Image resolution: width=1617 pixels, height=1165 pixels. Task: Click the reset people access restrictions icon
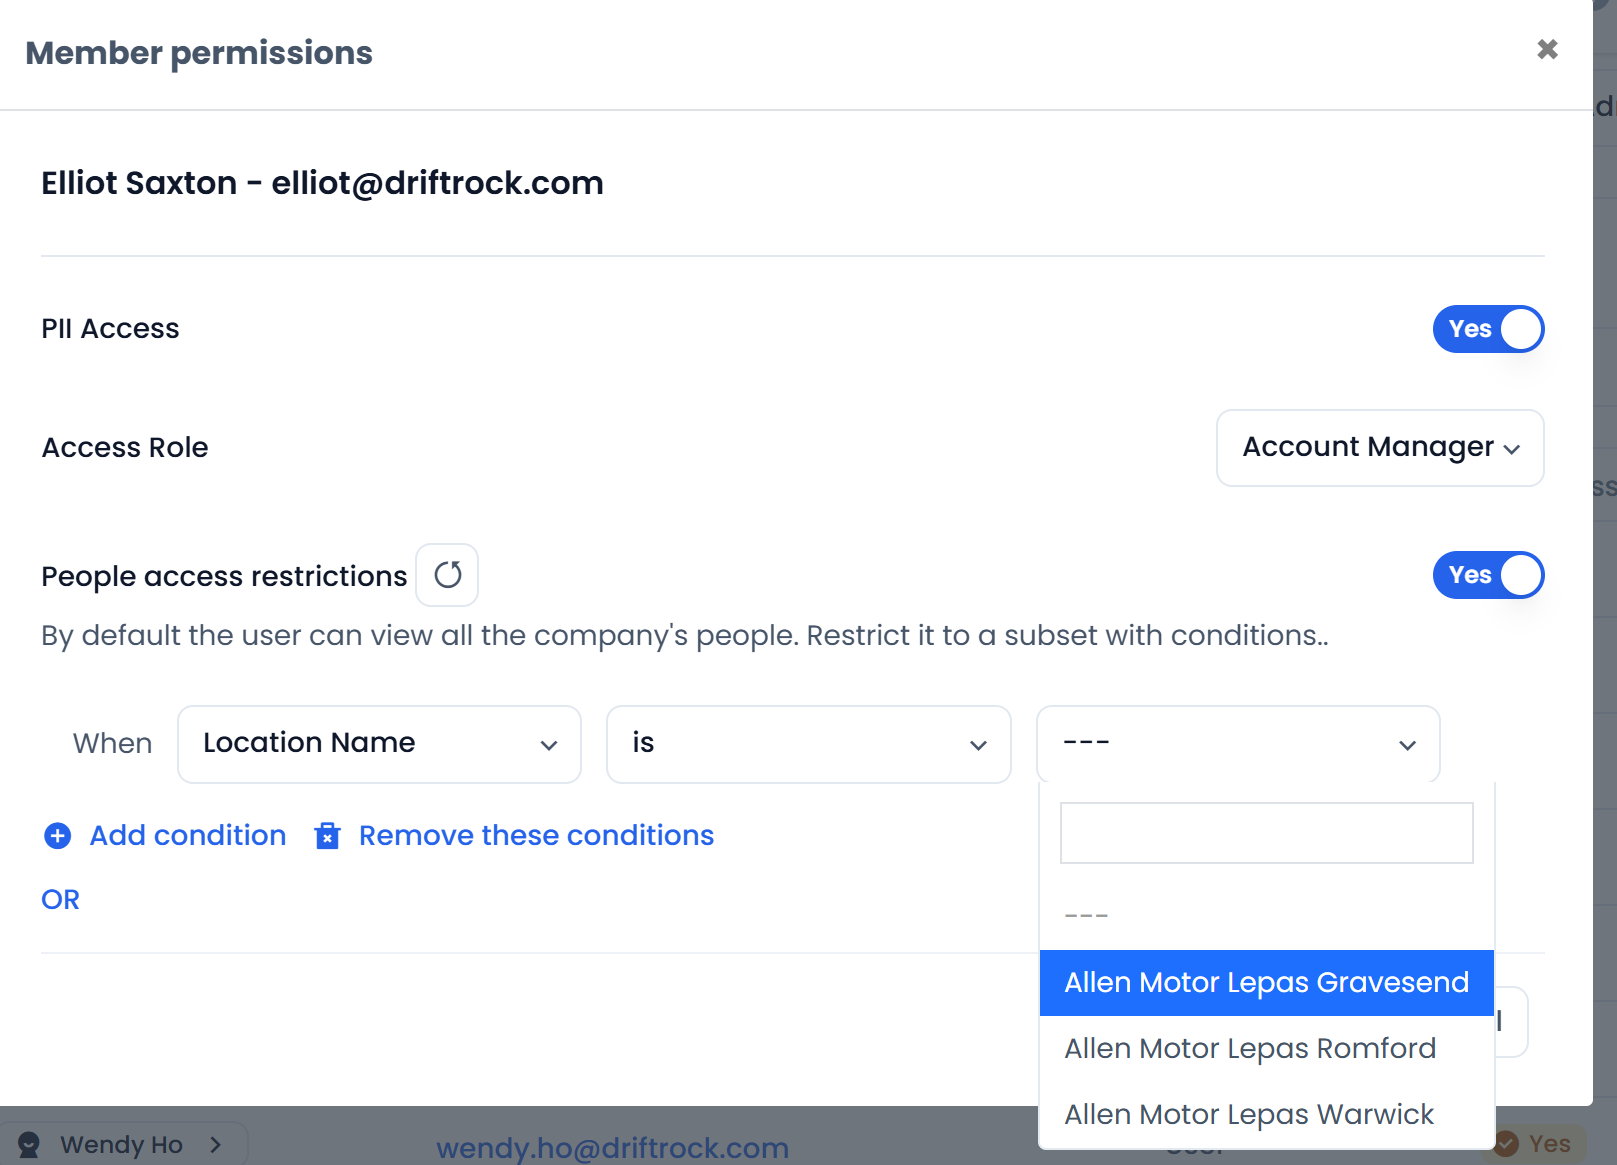[x=447, y=575]
